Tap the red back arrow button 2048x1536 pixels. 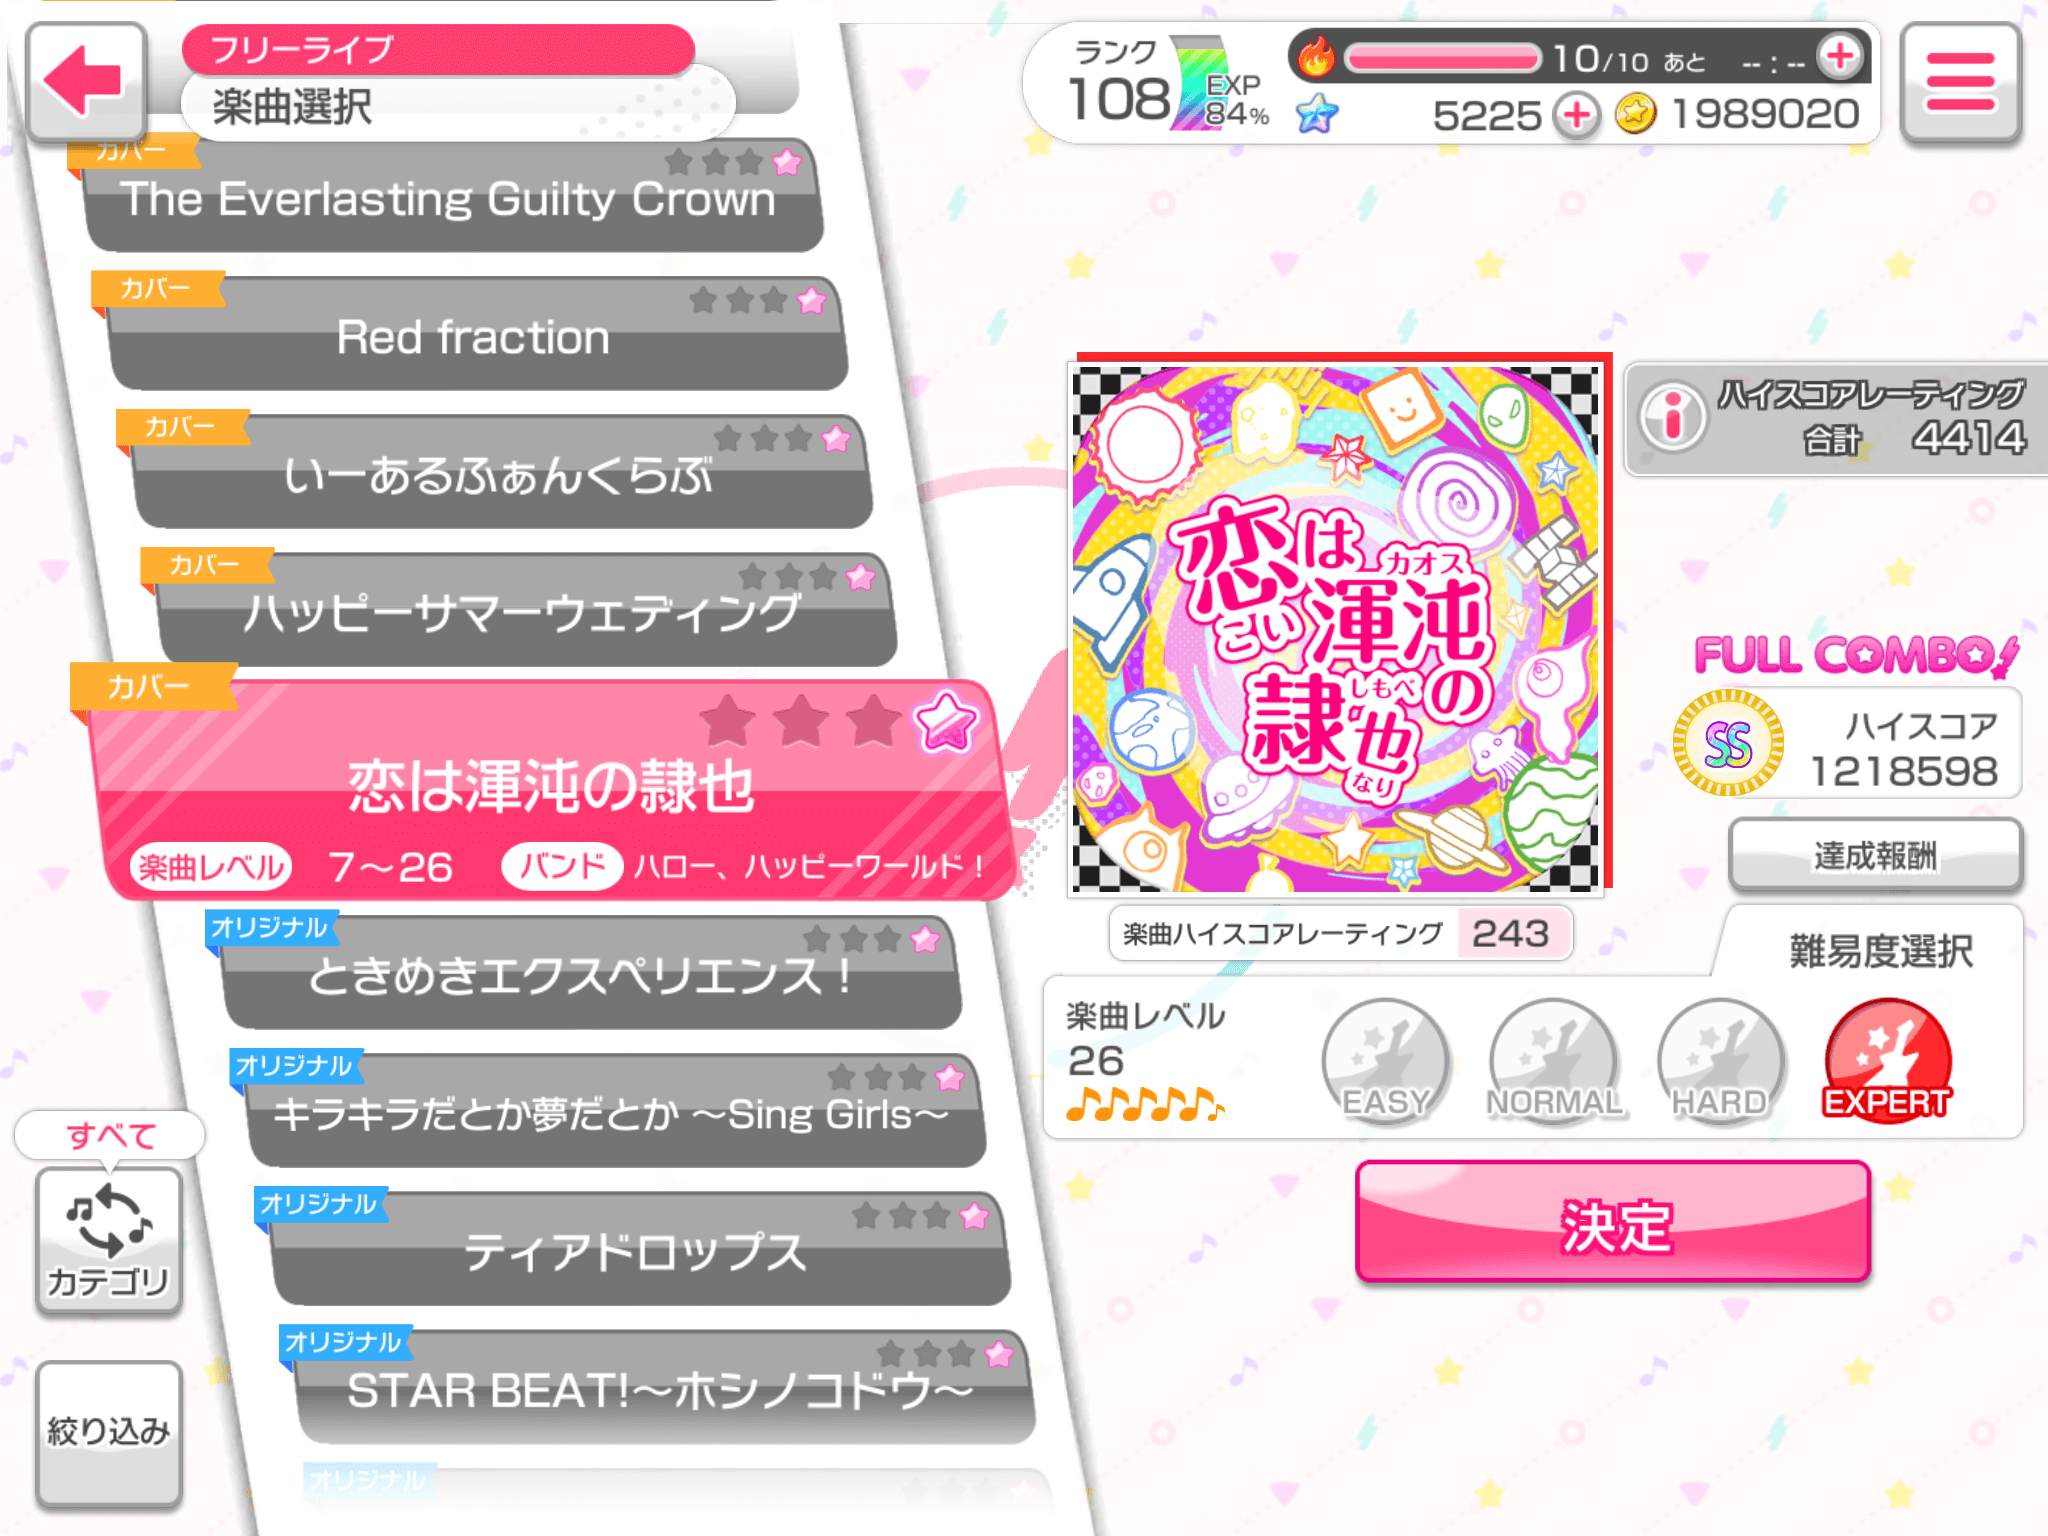pyautogui.click(x=87, y=82)
